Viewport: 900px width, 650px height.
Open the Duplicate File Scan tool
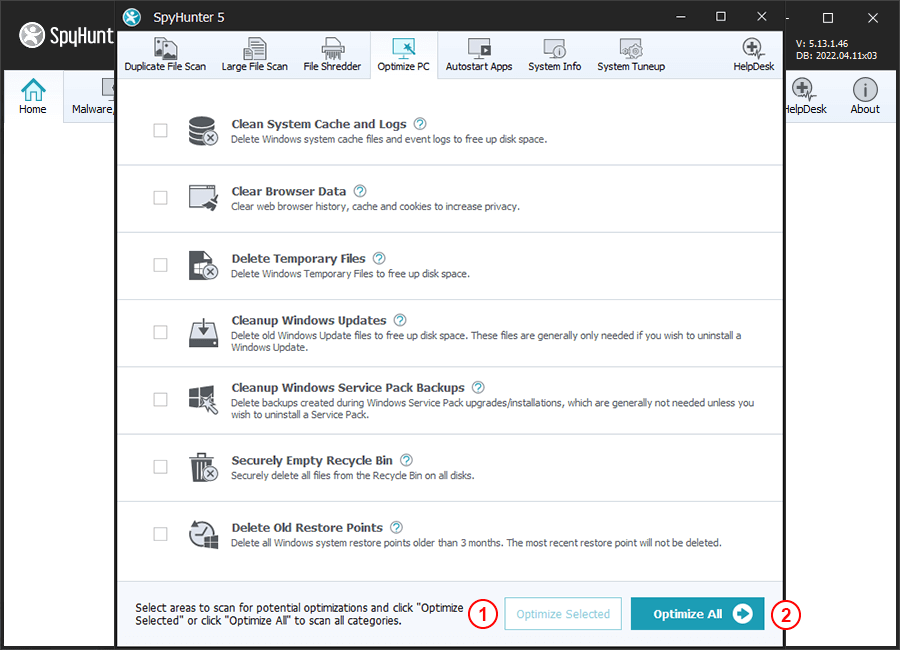pos(165,55)
